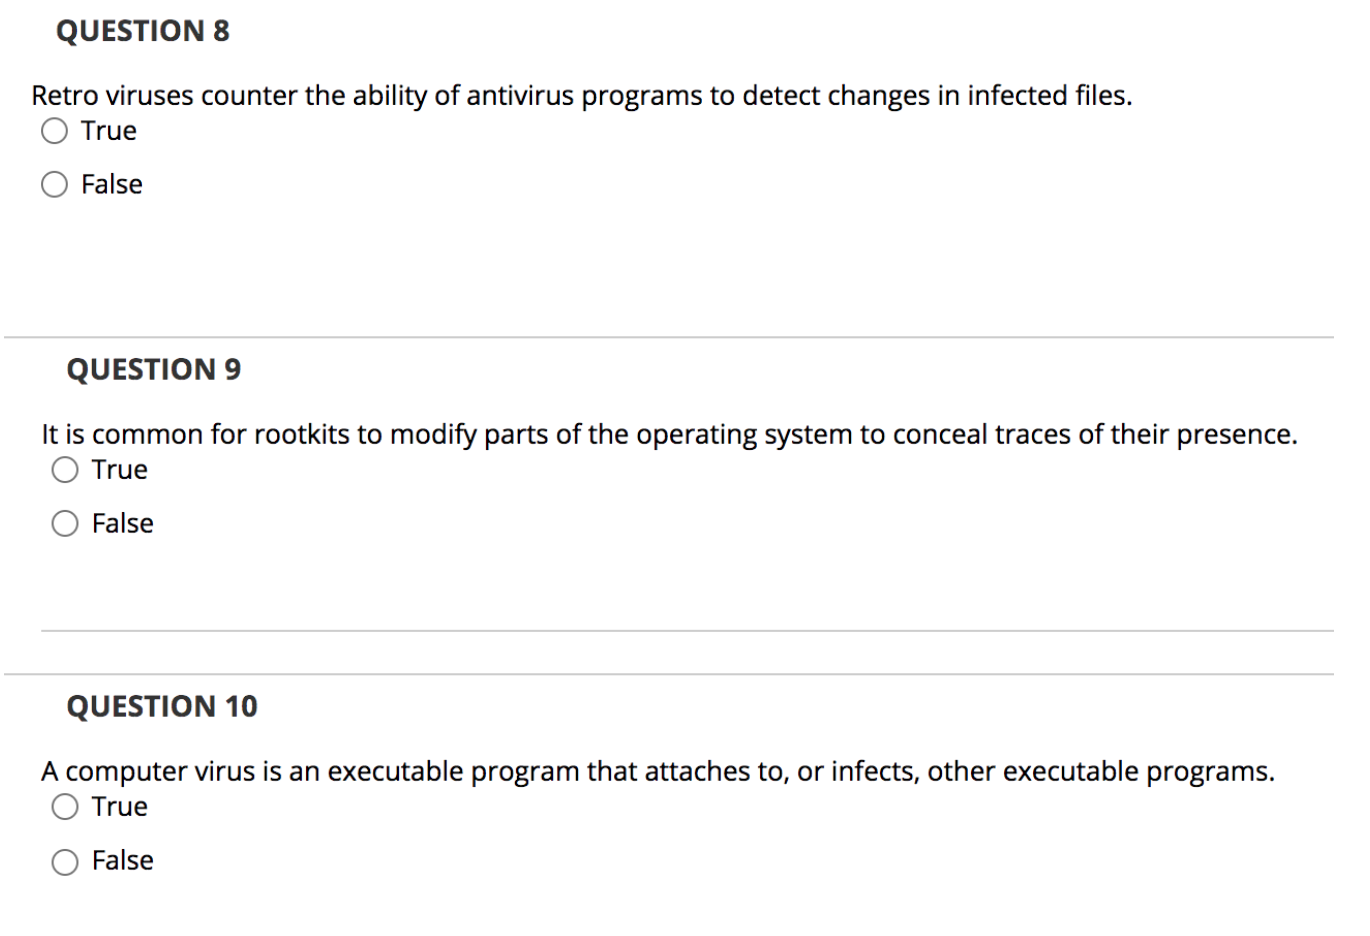
Task: Select False for Question 8
Action: click(x=53, y=183)
